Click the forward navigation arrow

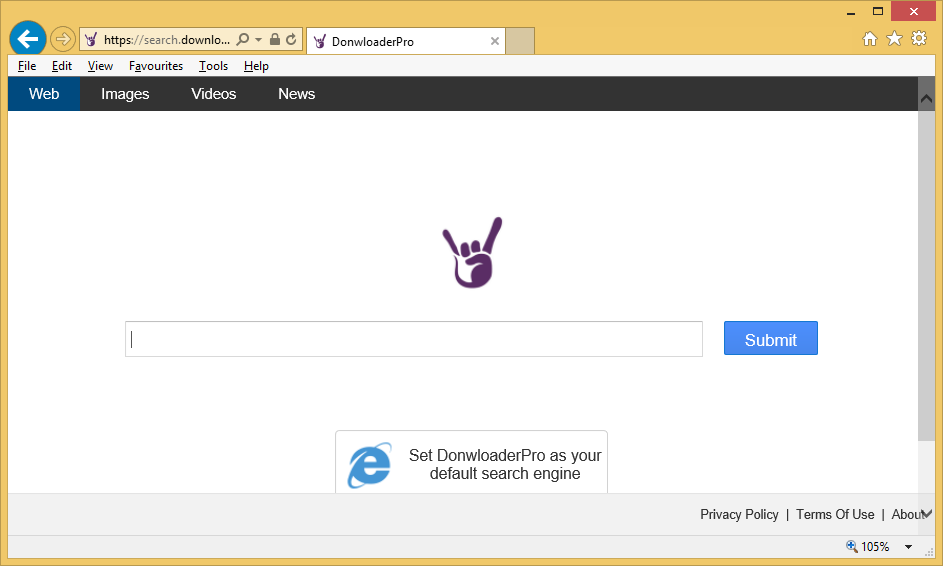(x=63, y=40)
